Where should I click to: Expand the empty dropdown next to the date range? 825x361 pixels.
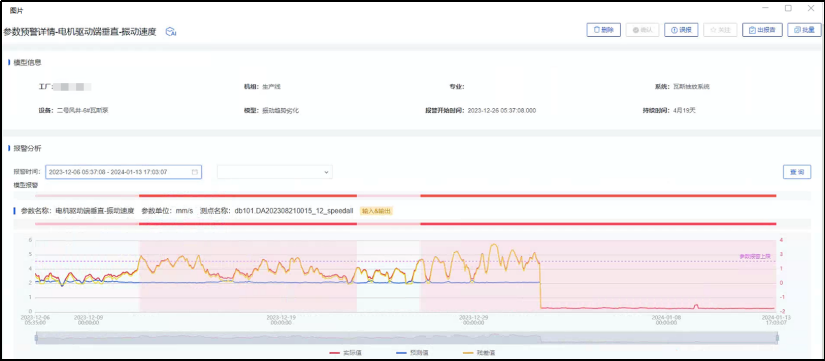tap(275, 172)
